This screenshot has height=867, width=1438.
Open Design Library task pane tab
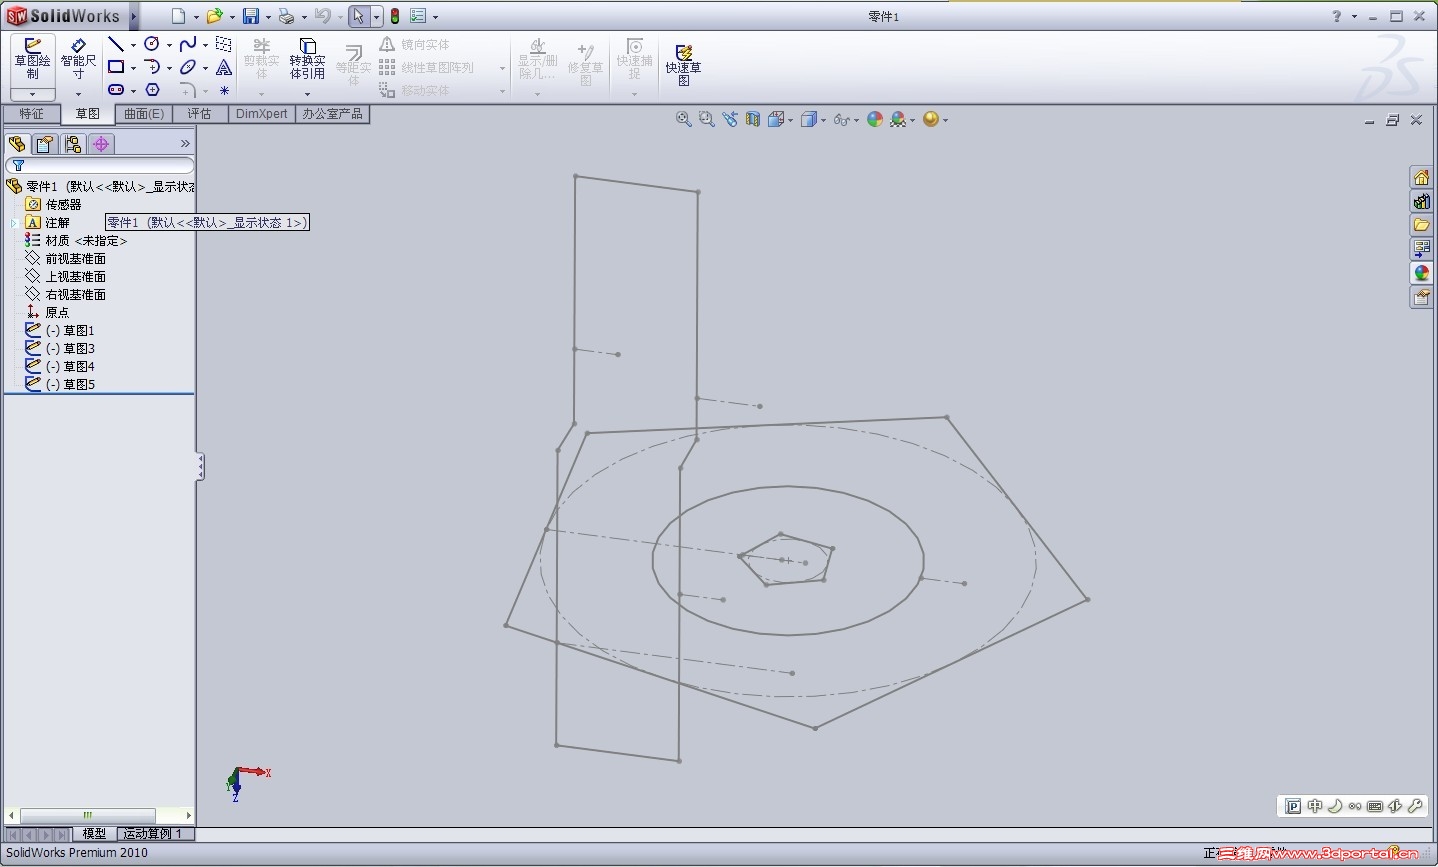click(1421, 201)
